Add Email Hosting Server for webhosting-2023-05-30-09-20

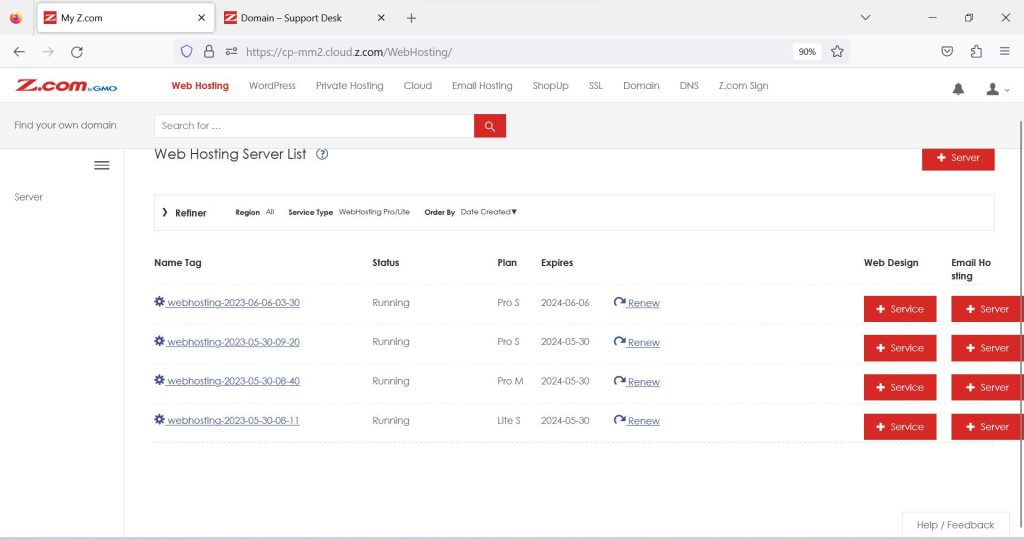point(987,348)
